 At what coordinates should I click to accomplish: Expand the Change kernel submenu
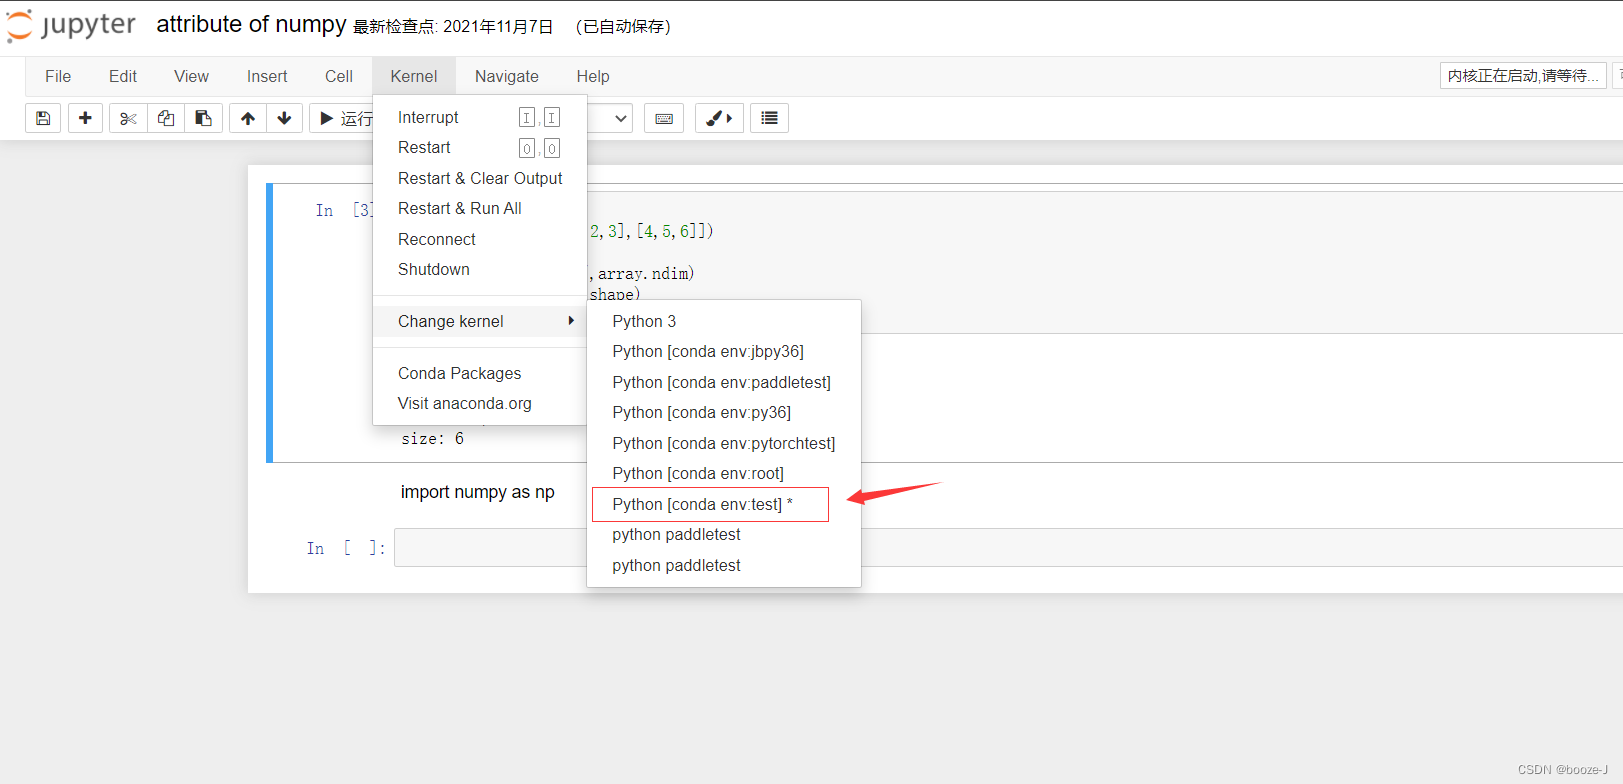479,321
